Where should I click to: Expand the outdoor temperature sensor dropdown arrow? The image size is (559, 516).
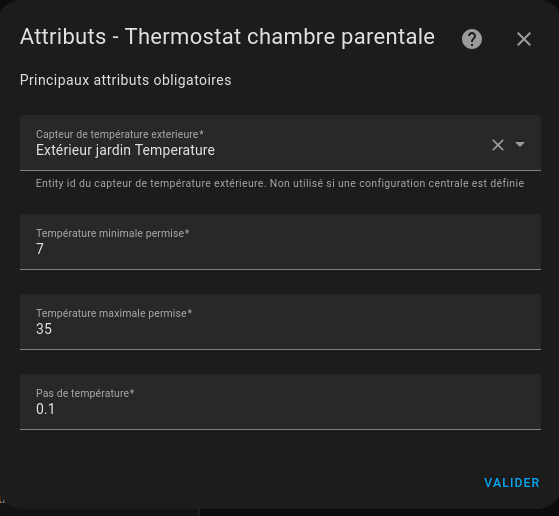520,144
